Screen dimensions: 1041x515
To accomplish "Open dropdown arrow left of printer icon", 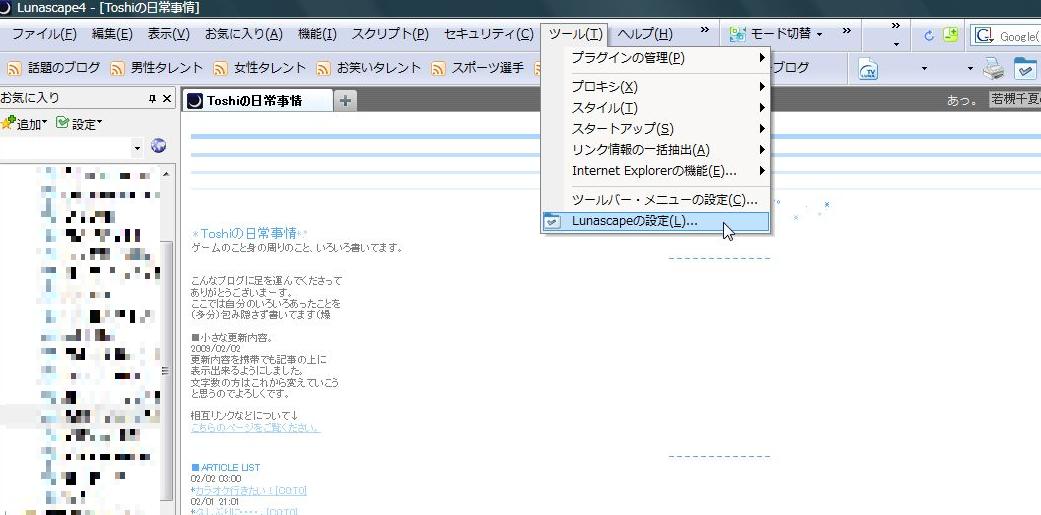I will tap(970, 68).
